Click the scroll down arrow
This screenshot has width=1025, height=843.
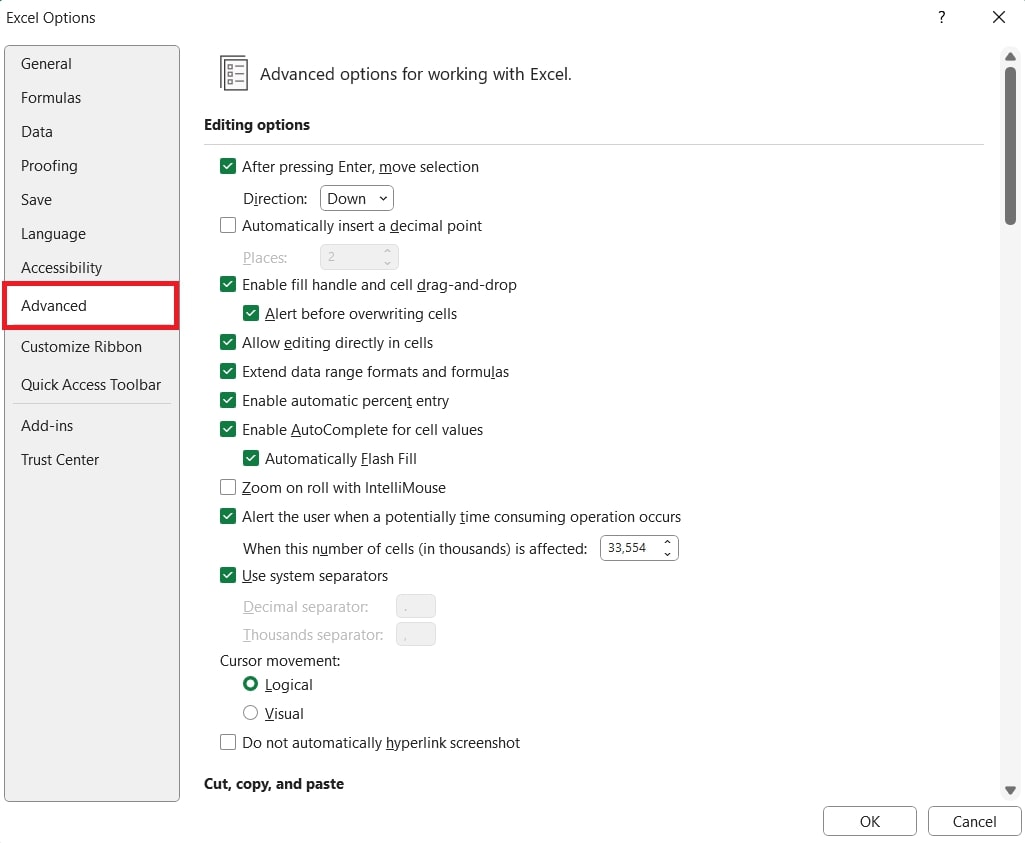(1010, 791)
